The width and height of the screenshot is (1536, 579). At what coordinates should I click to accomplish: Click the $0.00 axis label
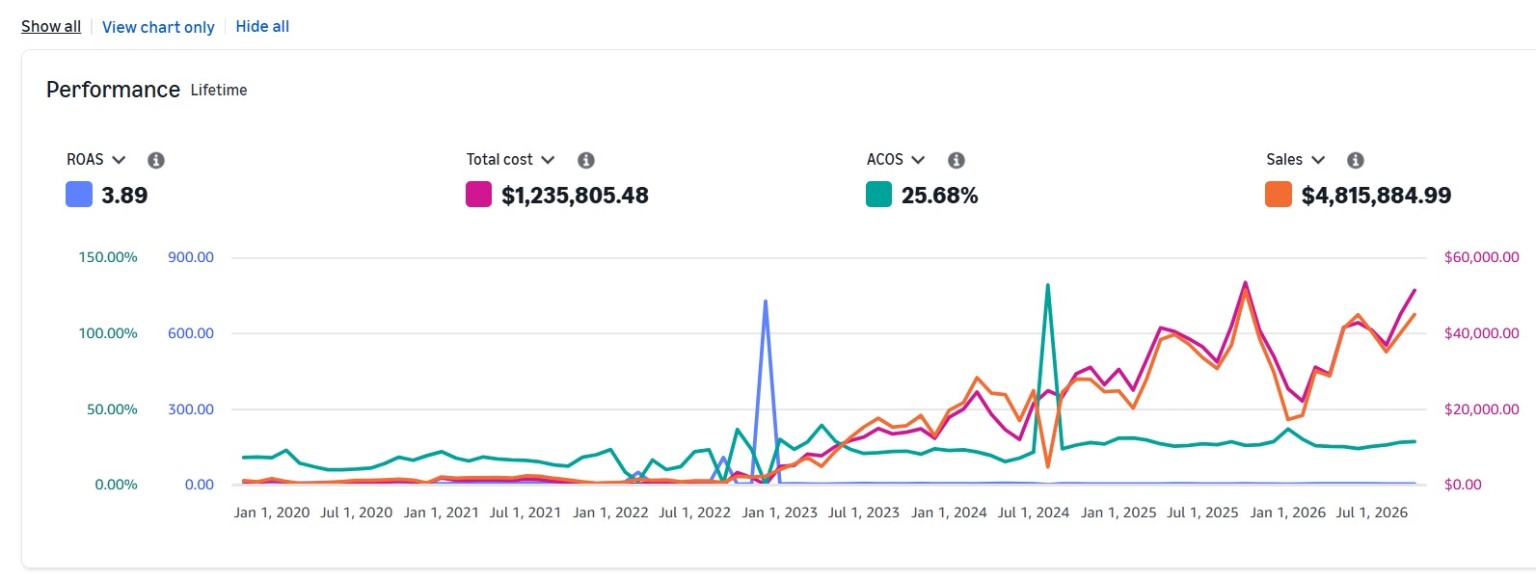[1464, 485]
